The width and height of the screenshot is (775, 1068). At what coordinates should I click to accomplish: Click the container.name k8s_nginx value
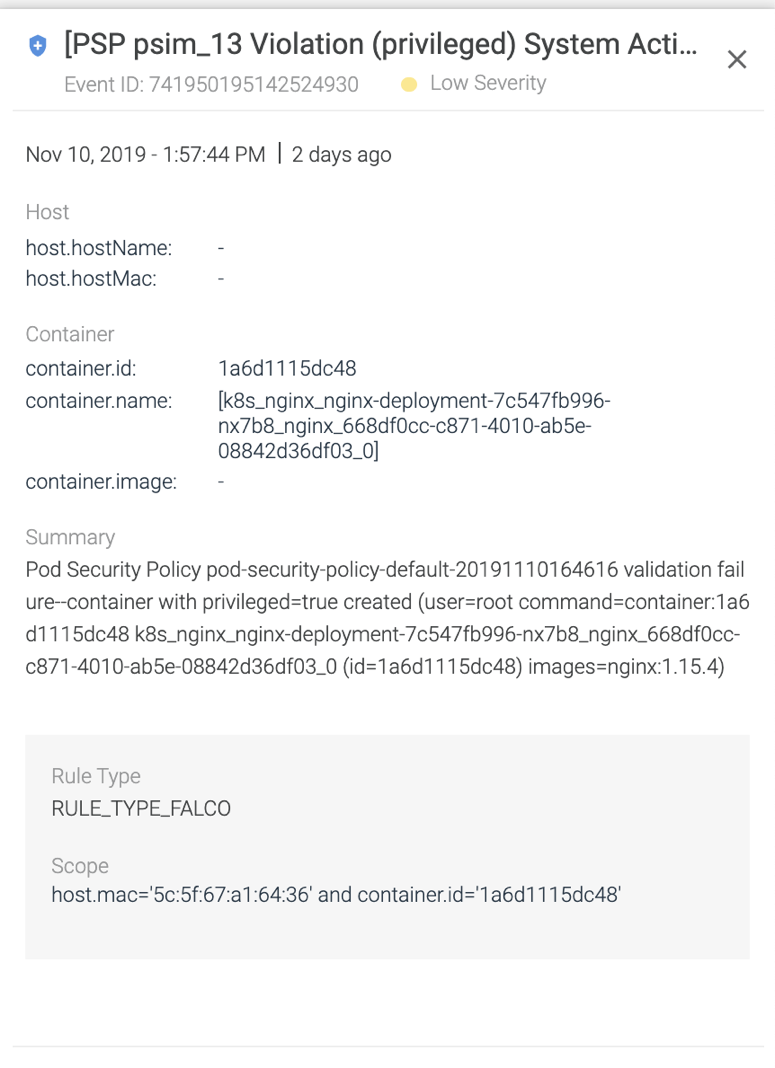[x=414, y=426]
